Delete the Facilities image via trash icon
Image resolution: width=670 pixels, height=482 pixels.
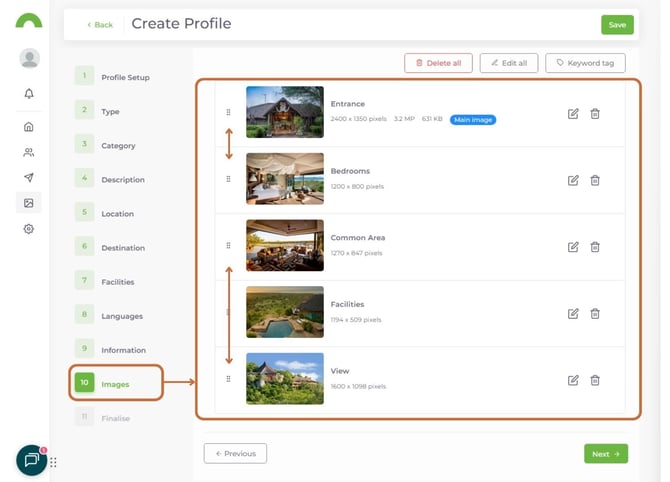595,313
